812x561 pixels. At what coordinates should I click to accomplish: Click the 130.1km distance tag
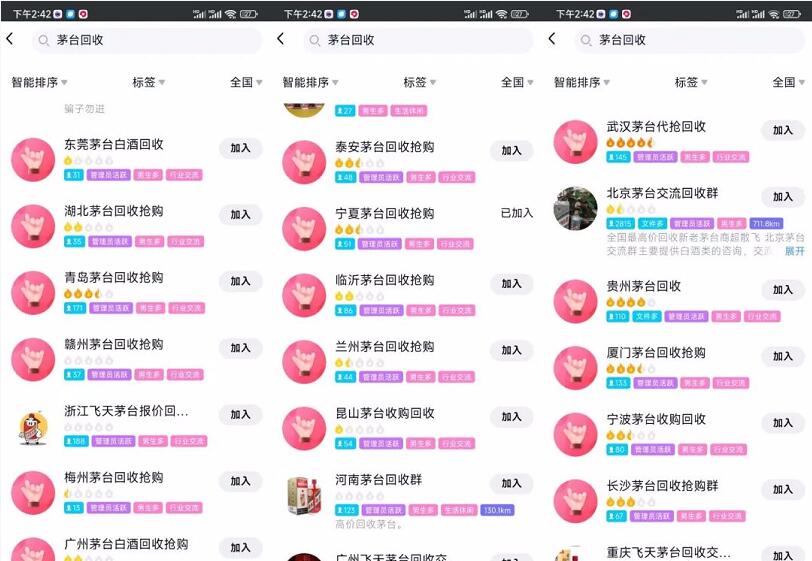[497, 510]
